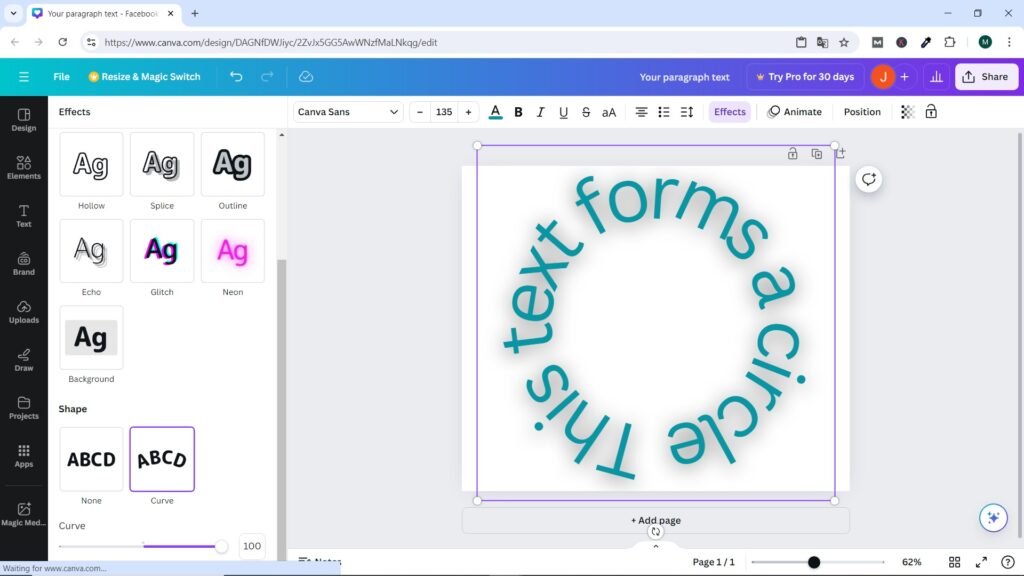1024x576 pixels.
Task: Open the Elements tab in sidebar
Action: coord(24,166)
